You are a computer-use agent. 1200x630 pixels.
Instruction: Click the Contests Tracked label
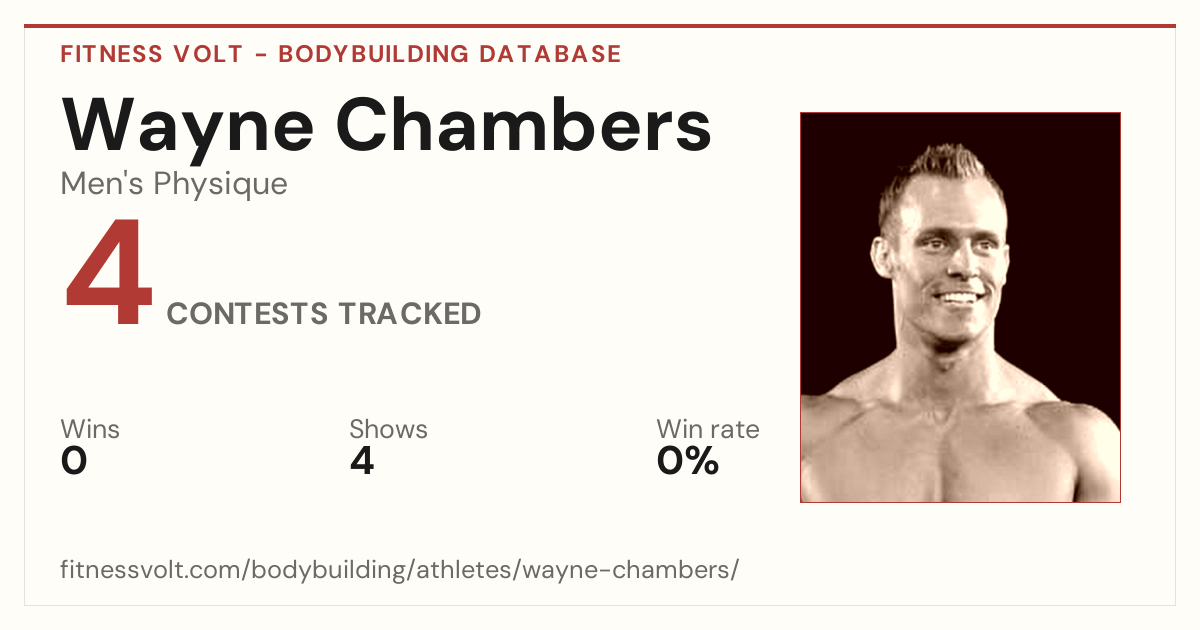pyautogui.click(x=324, y=314)
